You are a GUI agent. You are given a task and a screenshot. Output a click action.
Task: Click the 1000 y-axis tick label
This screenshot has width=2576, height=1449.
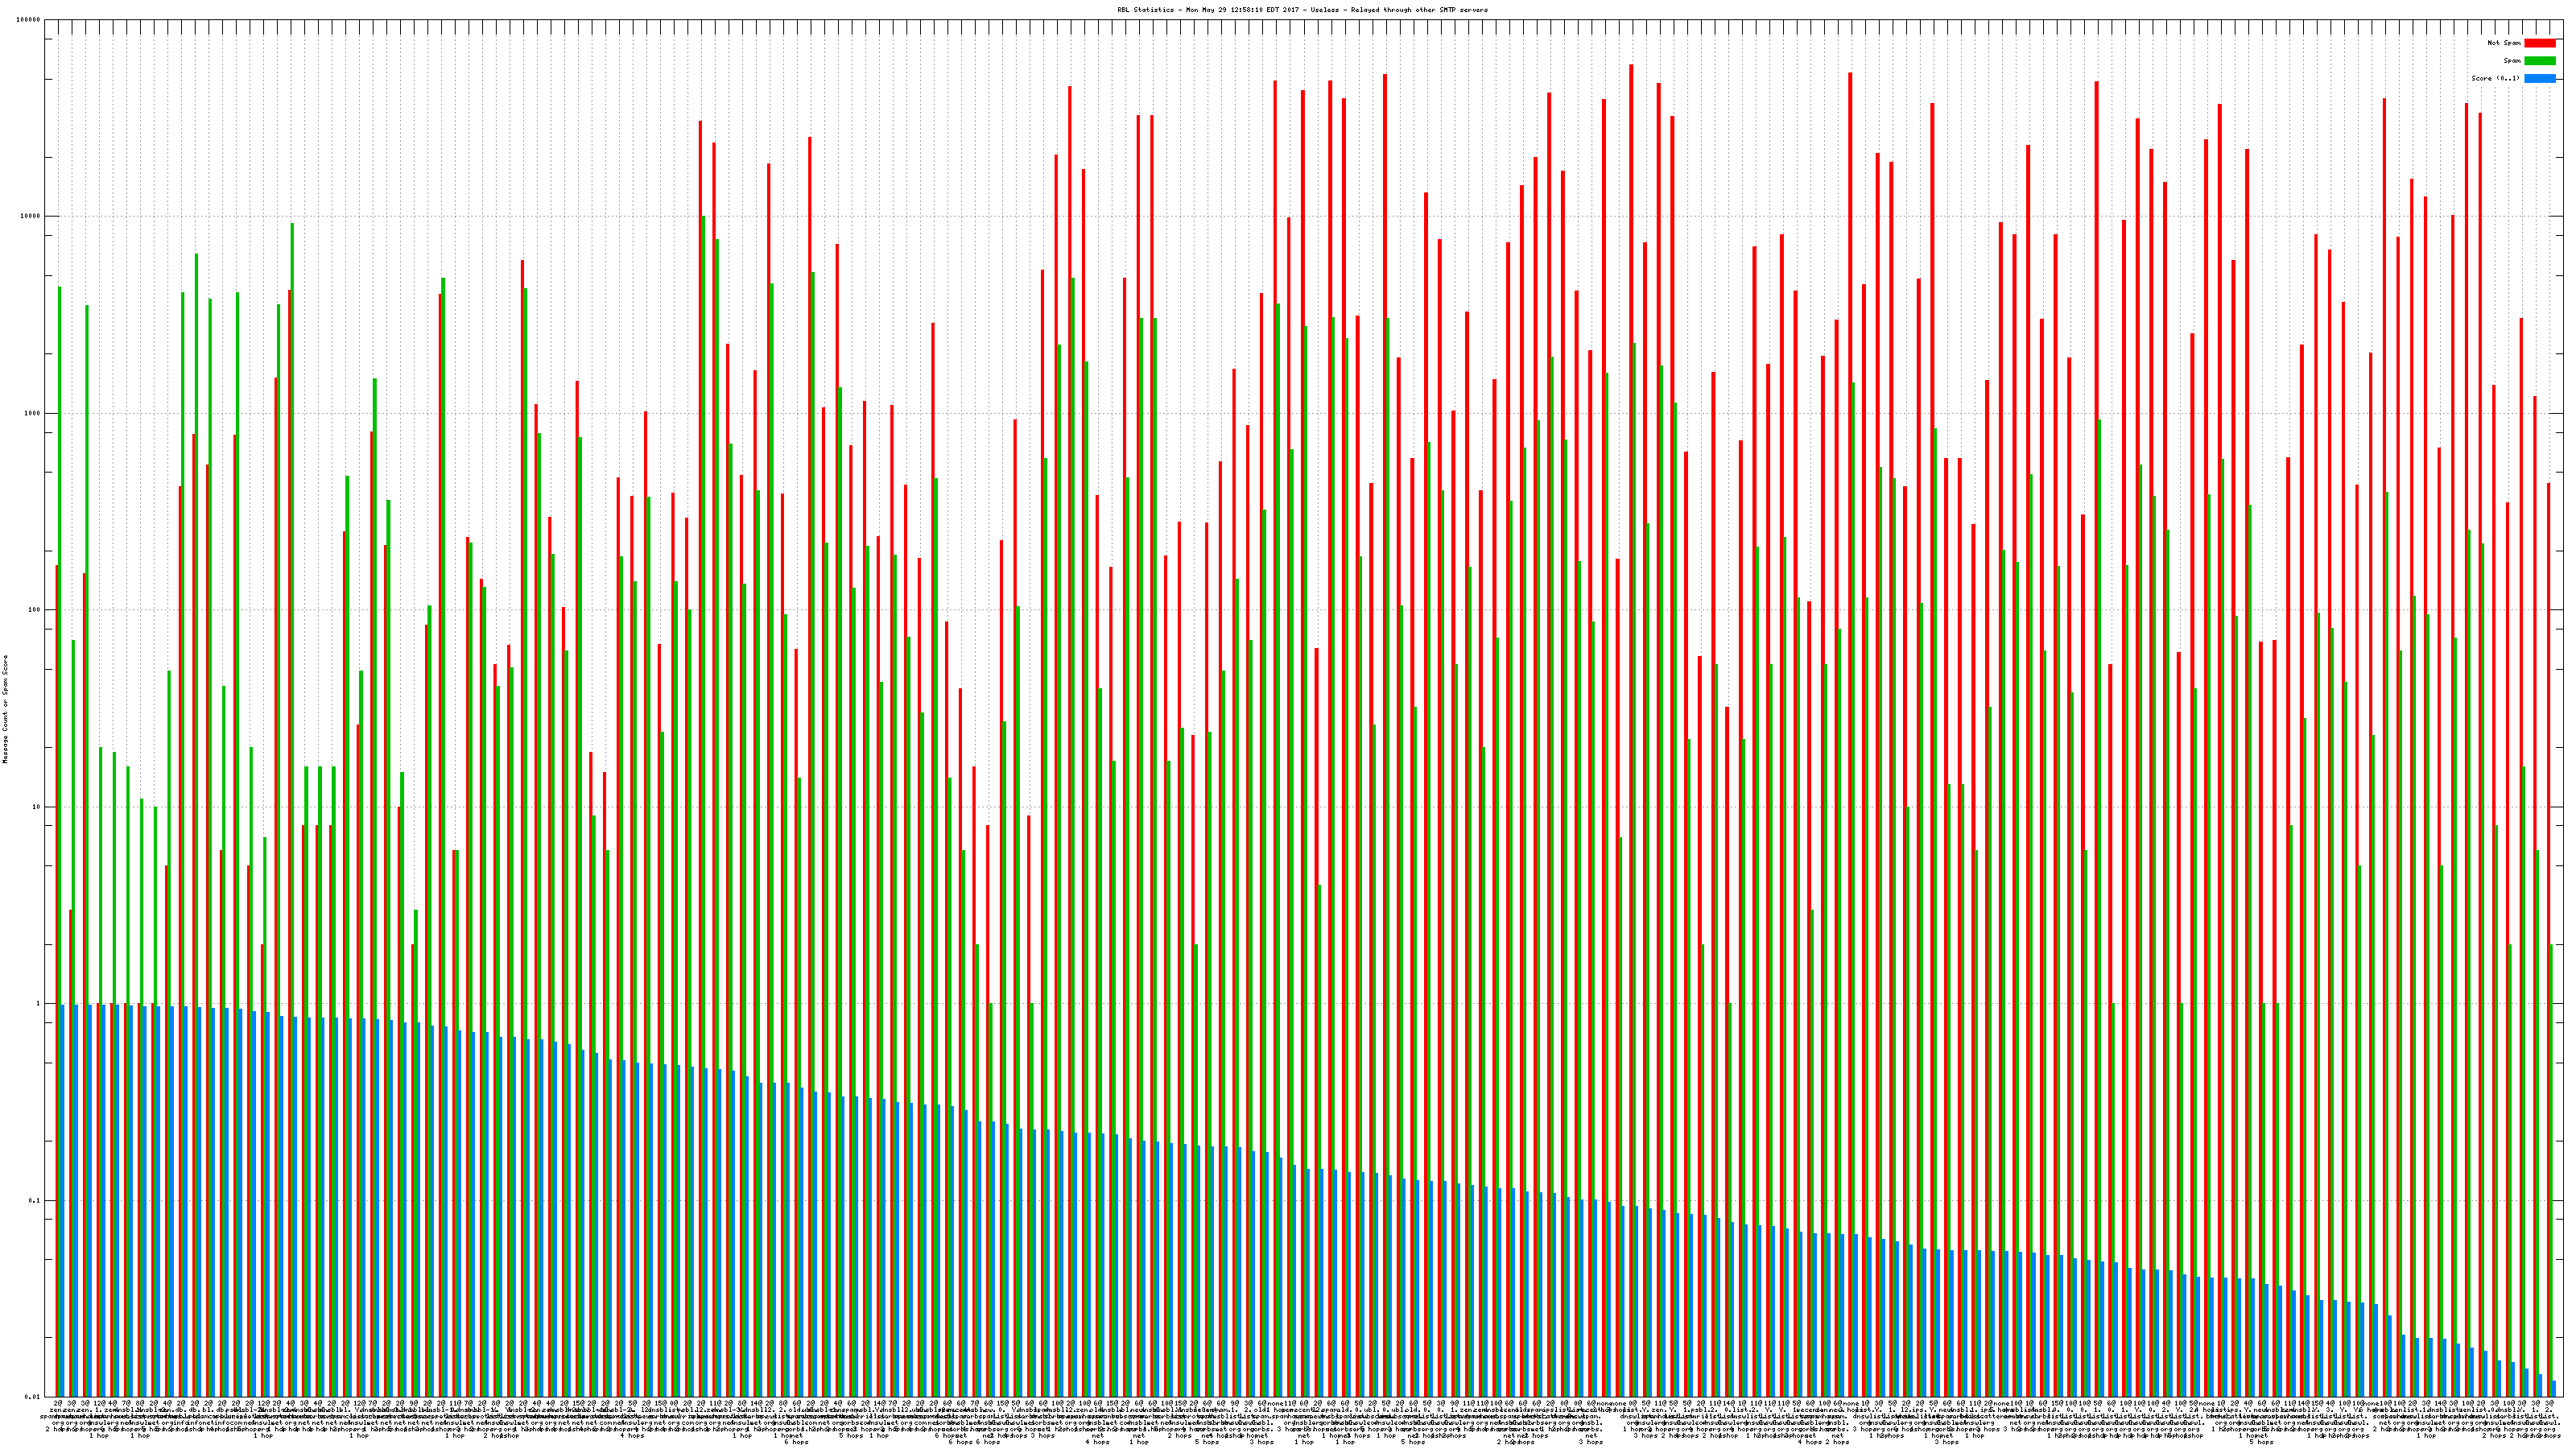click(33, 413)
